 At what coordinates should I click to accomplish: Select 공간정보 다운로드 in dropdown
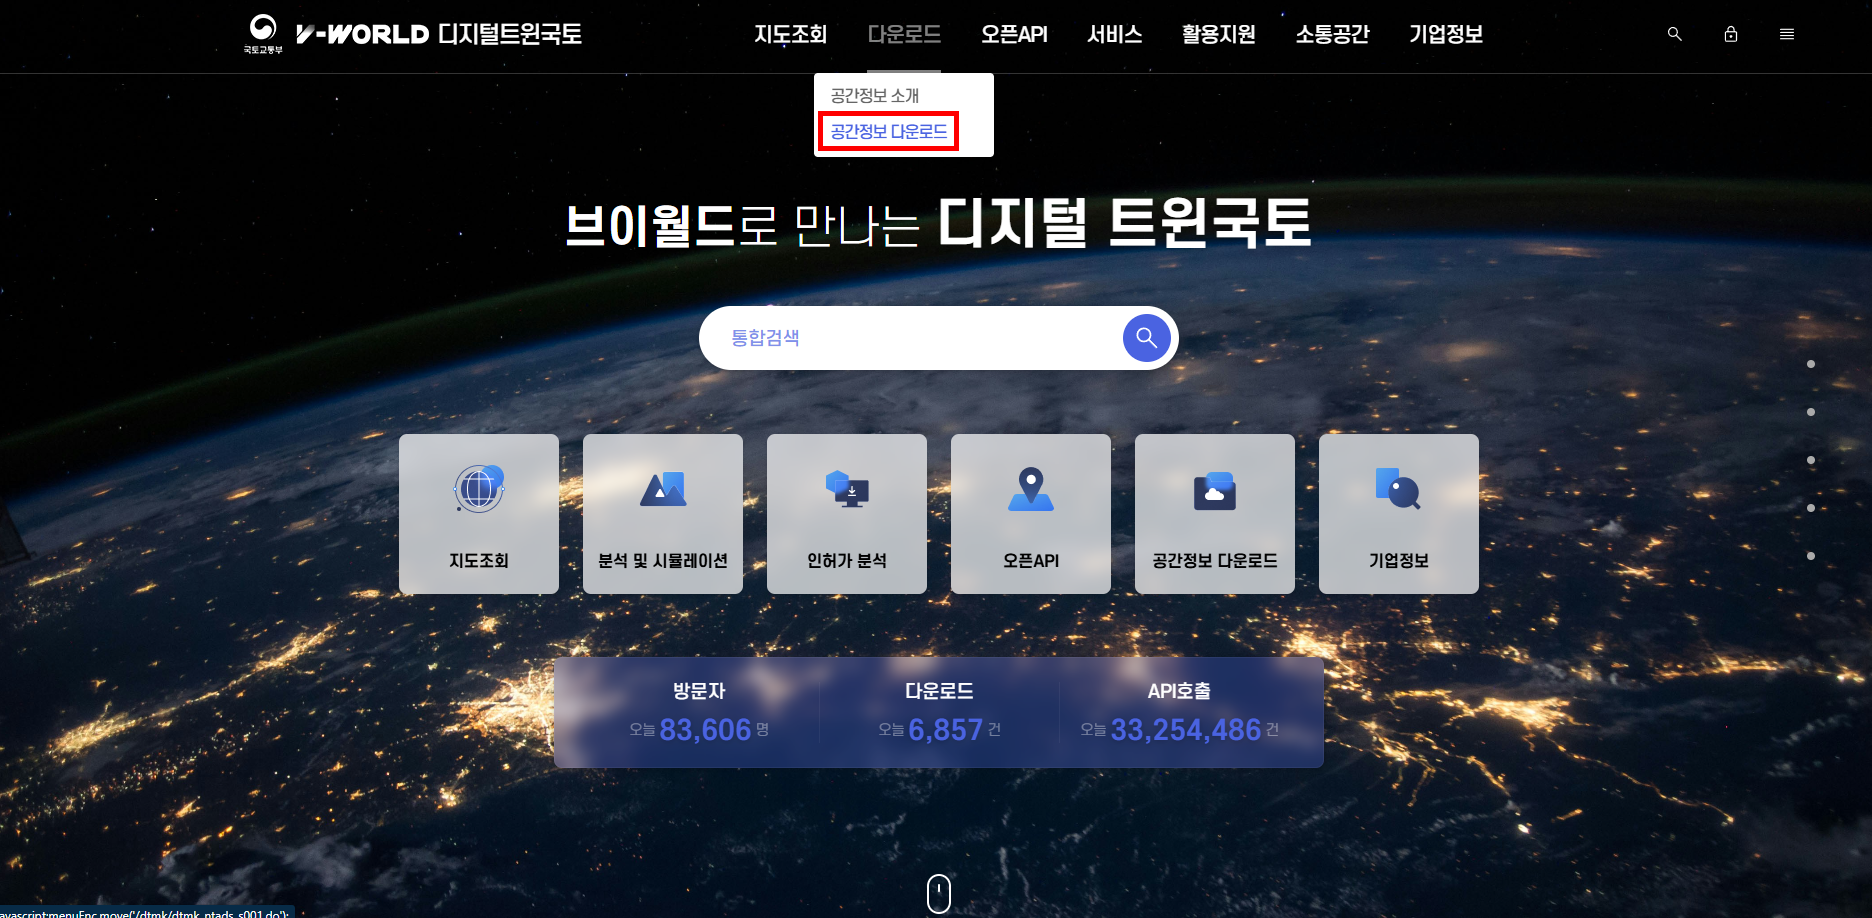889,131
